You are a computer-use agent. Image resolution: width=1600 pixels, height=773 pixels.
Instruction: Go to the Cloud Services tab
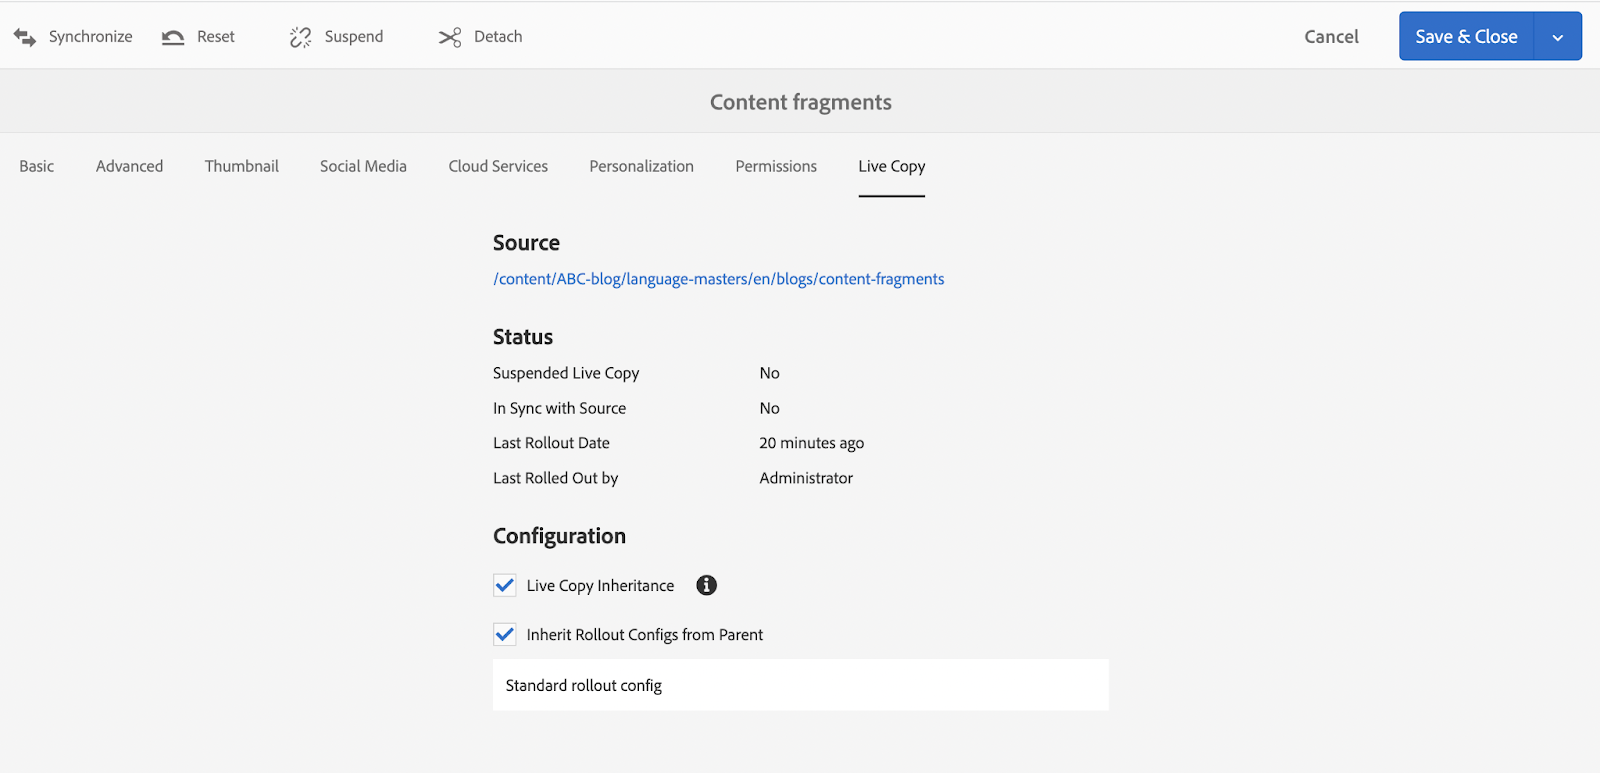coord(498,166)
